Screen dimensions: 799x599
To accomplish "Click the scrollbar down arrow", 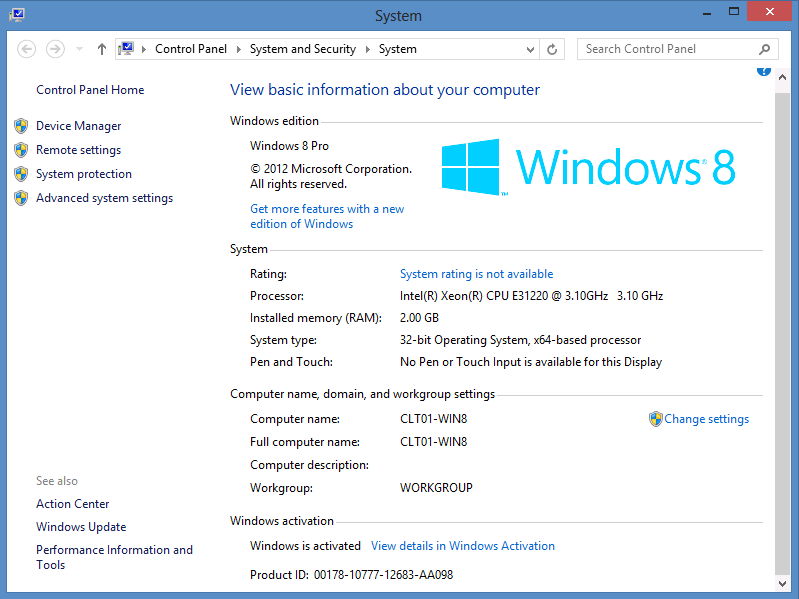I will (x=782, y=583).
